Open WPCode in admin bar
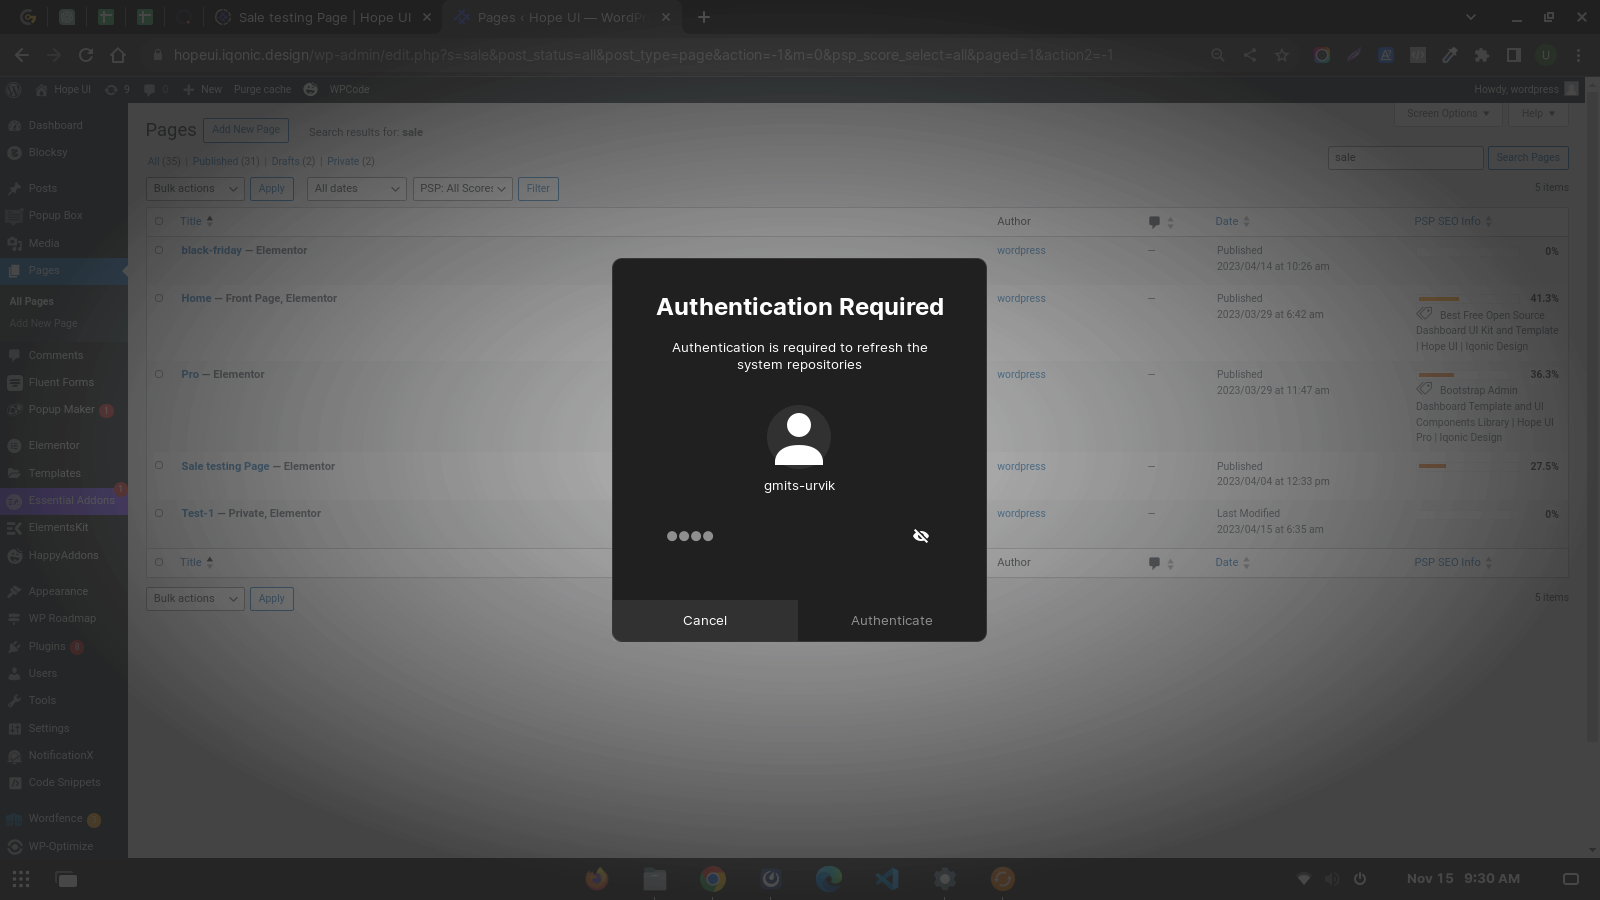The image size is (1600, 900). pos(349,89)
